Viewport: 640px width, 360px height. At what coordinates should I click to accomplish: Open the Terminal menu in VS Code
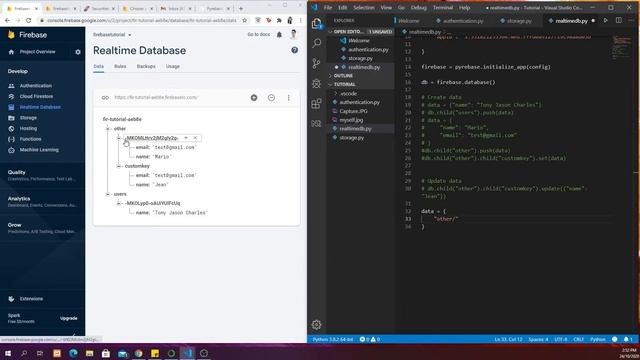pyautogui.click(x=442, y=7)
